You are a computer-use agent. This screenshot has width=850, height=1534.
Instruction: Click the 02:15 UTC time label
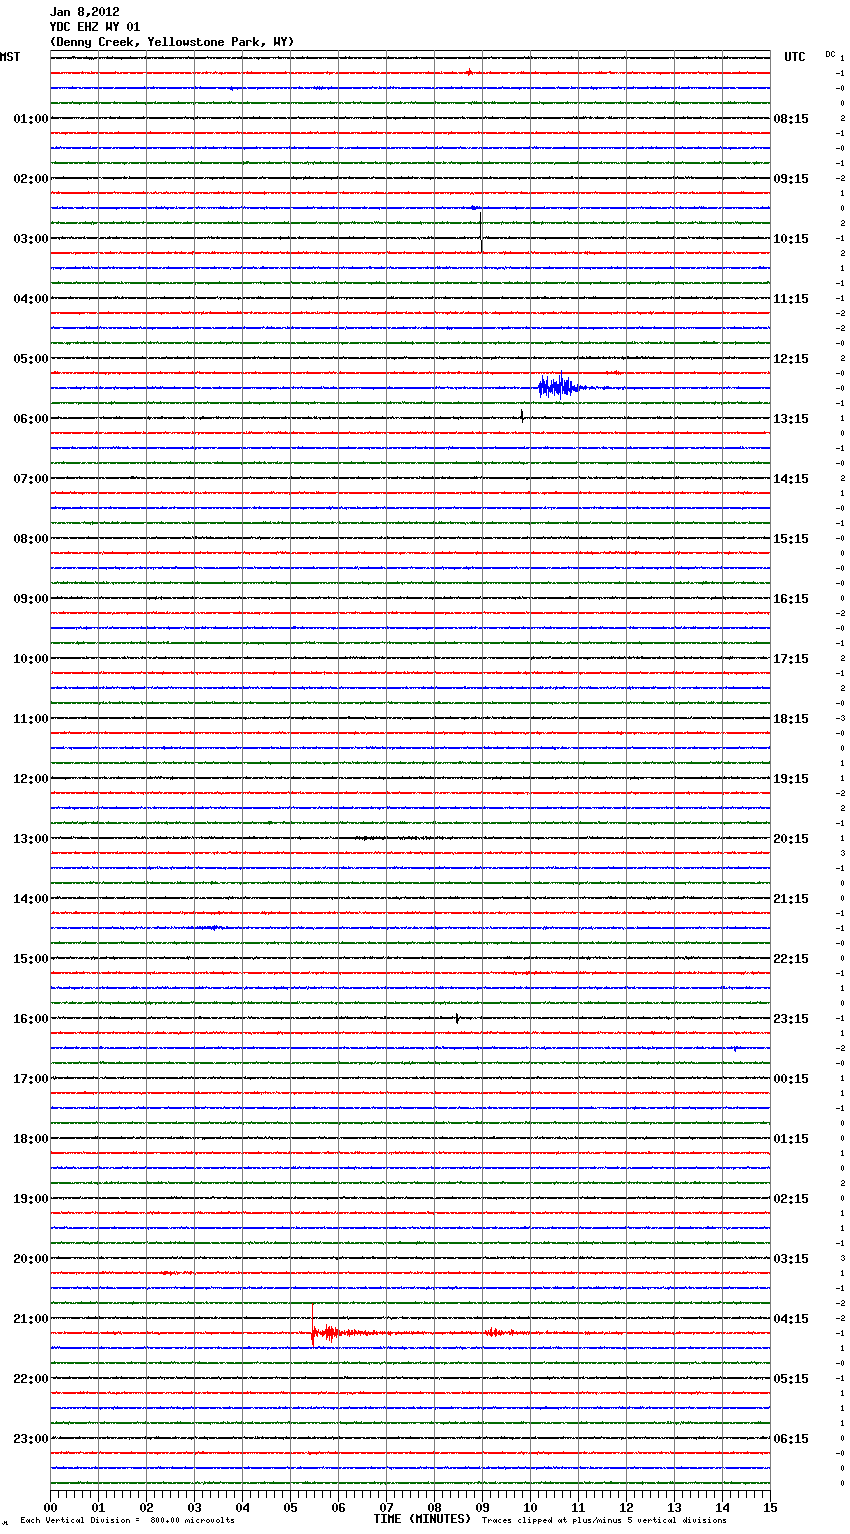791,1199
